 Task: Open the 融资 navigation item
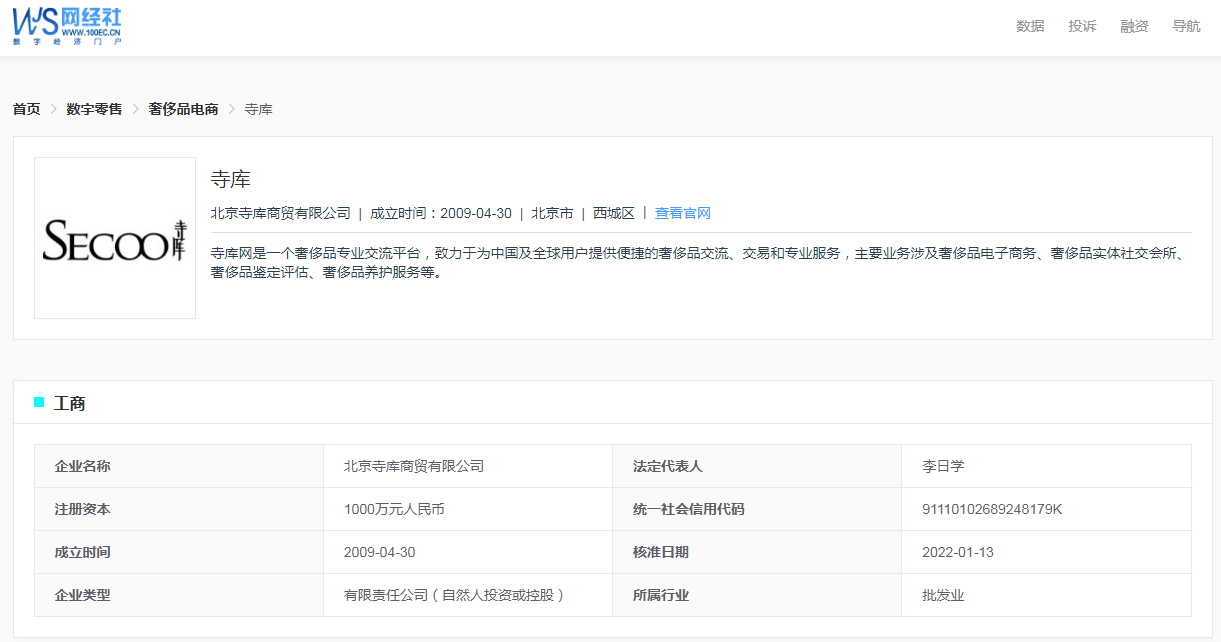pyautogui.click(x=1134, y=26)
